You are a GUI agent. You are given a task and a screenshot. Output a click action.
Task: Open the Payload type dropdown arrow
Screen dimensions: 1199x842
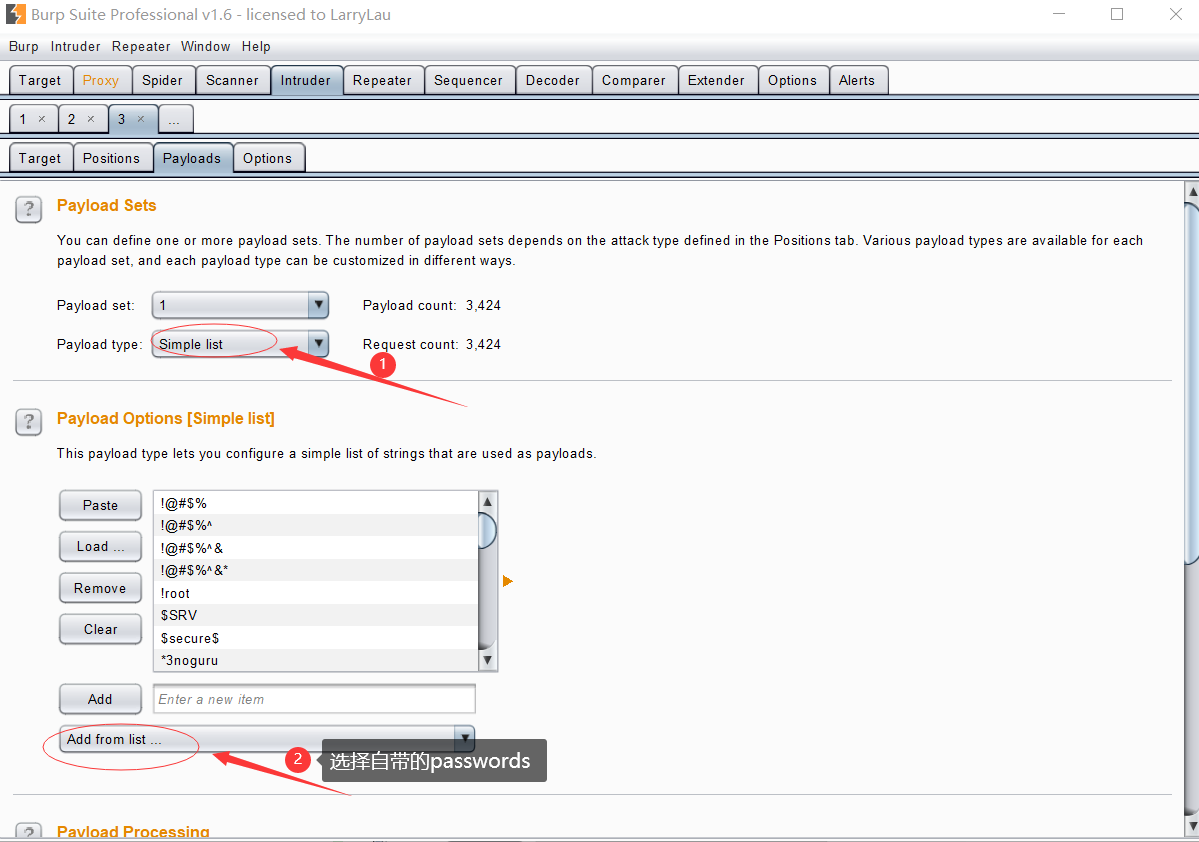318,344
